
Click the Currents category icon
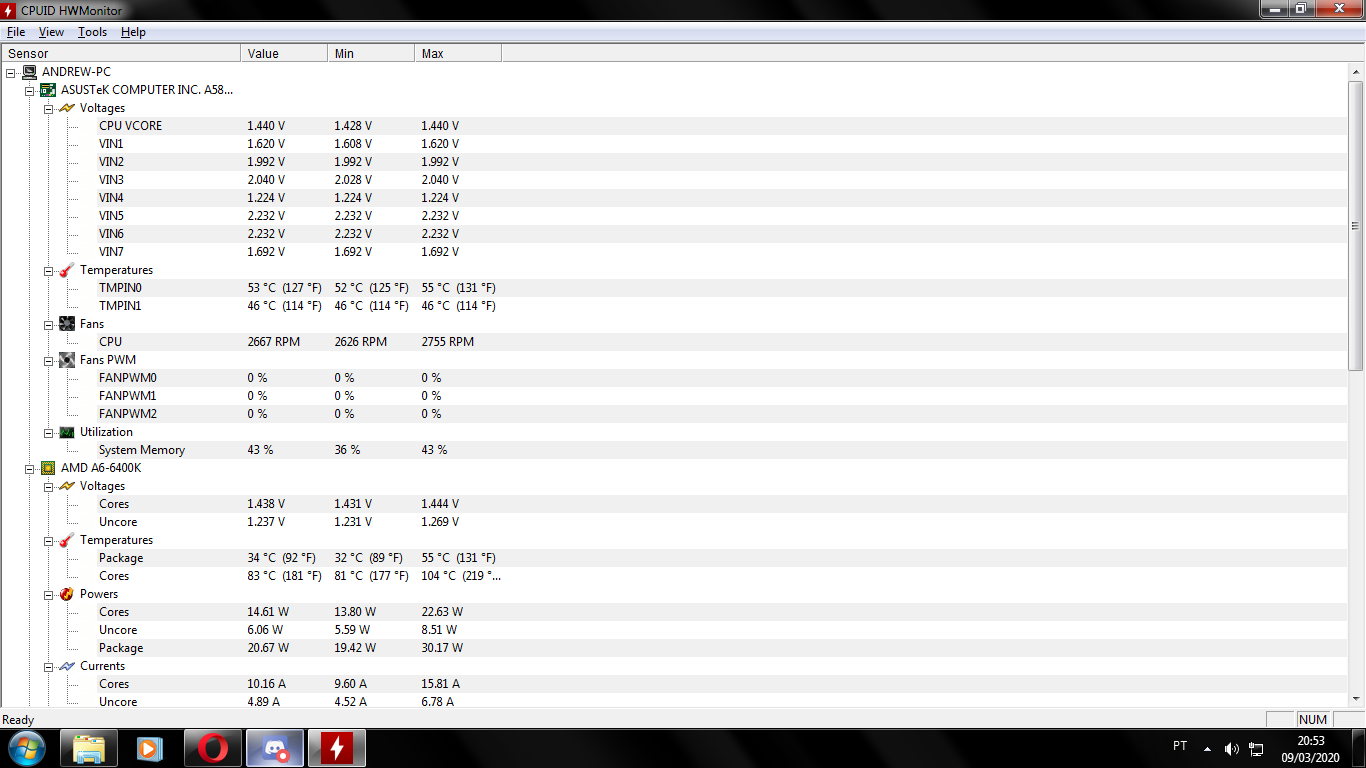pos(67,666)
